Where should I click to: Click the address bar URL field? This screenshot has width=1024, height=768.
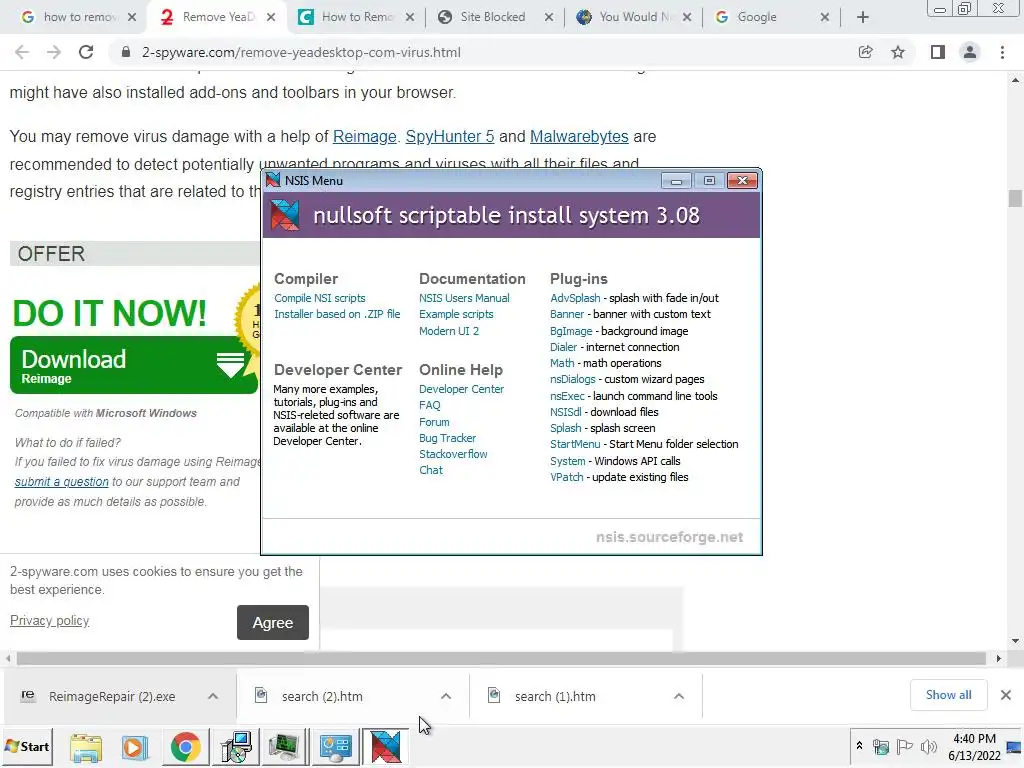pos(483,52)
